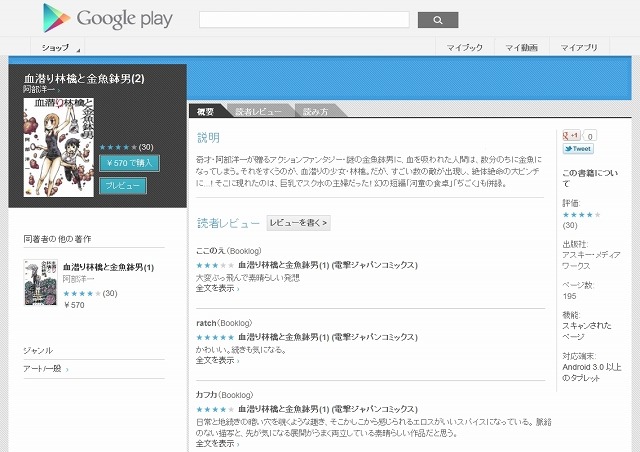Viewport: 640px width, 452px height.
Task: Click the four-star rating on カフカ's review
Action: click(x=215, y=409)
